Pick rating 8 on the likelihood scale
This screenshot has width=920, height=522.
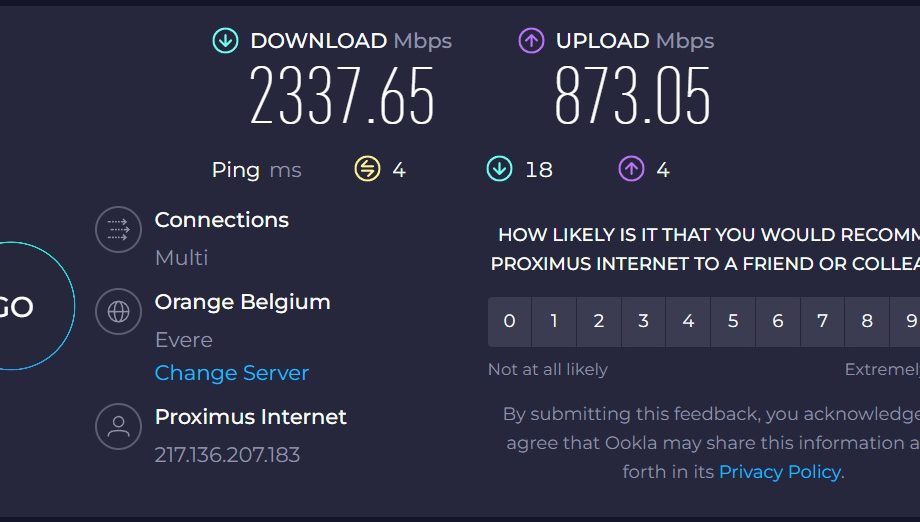pyautogui.click(x=867, y=321)
